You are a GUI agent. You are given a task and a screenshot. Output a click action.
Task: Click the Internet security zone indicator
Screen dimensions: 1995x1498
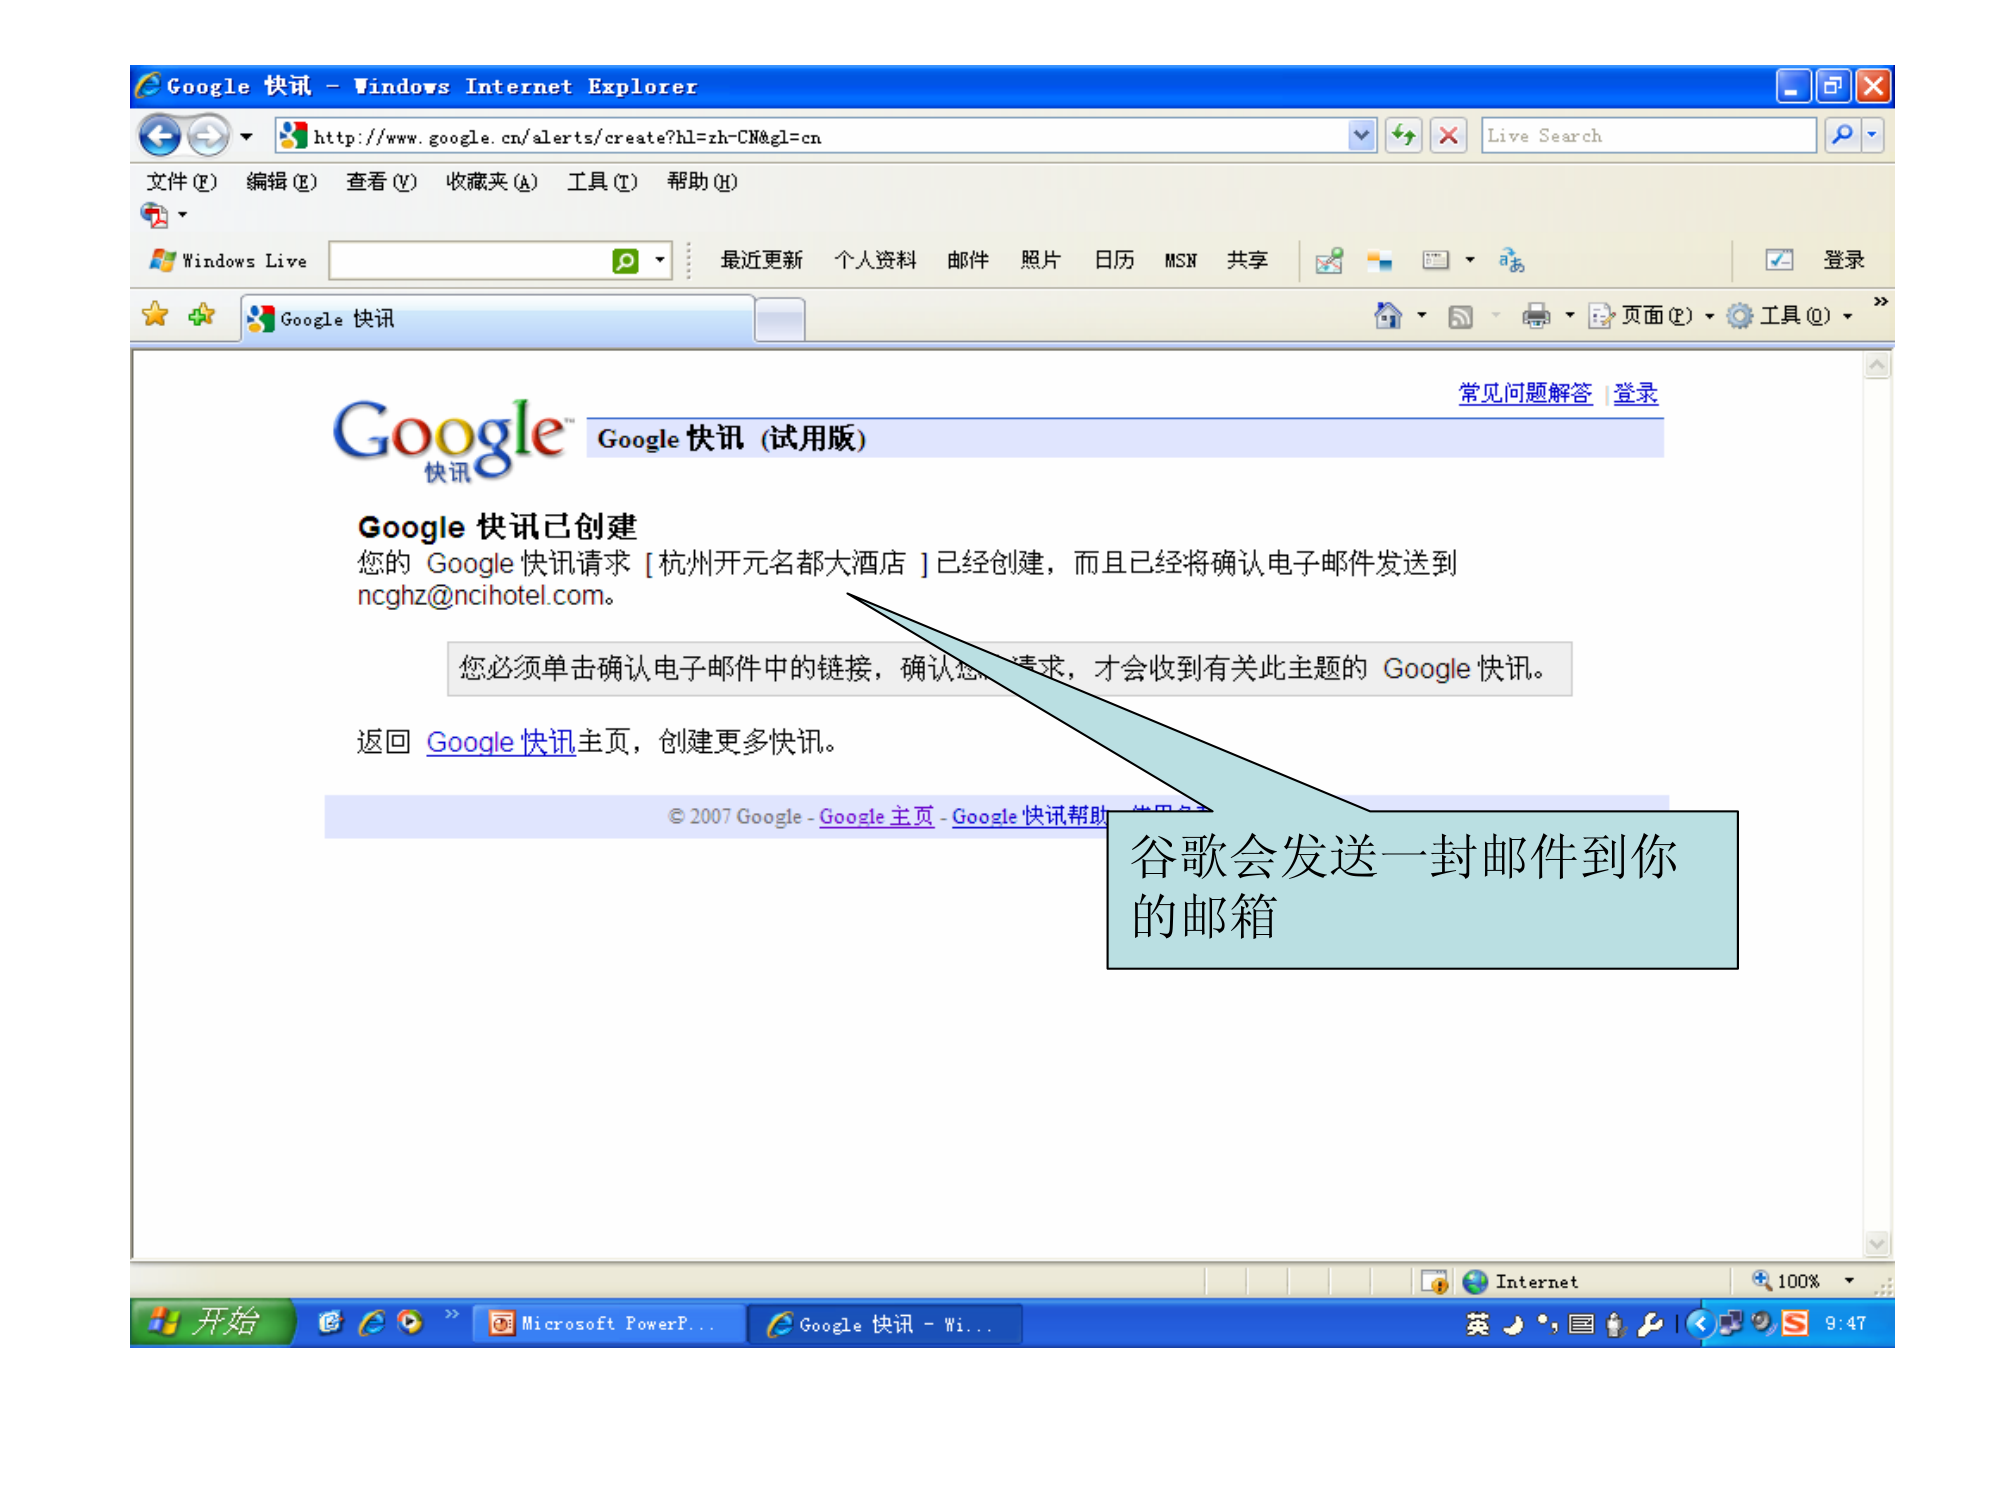(x=1520, y=1281)
